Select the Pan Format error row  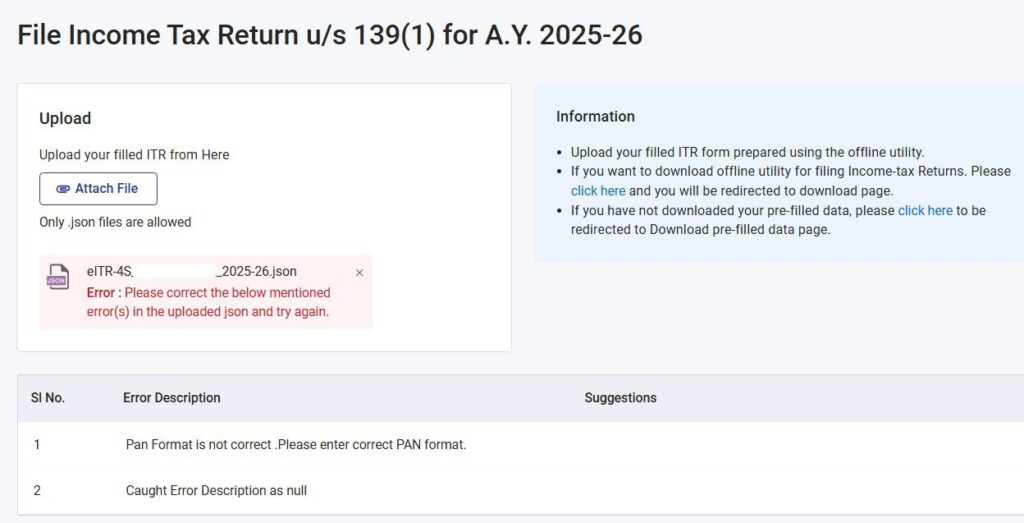296,444
